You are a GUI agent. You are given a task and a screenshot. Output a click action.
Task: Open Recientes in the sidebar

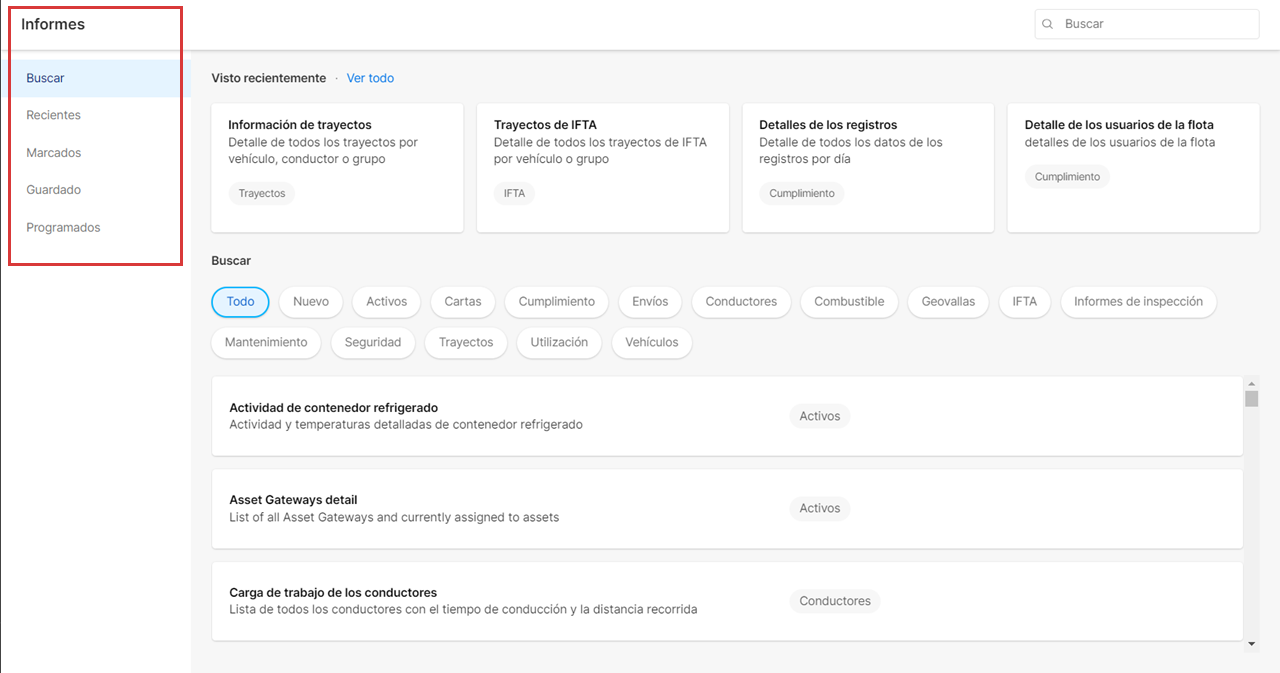[54, 115]
